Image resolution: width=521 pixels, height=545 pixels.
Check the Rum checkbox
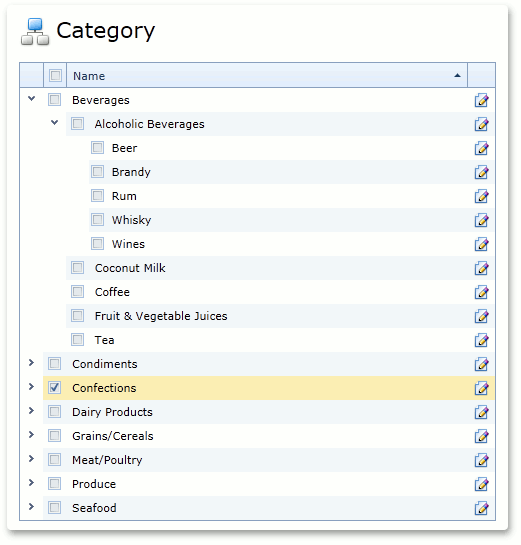pyautogui.click(x=97, y=196)
